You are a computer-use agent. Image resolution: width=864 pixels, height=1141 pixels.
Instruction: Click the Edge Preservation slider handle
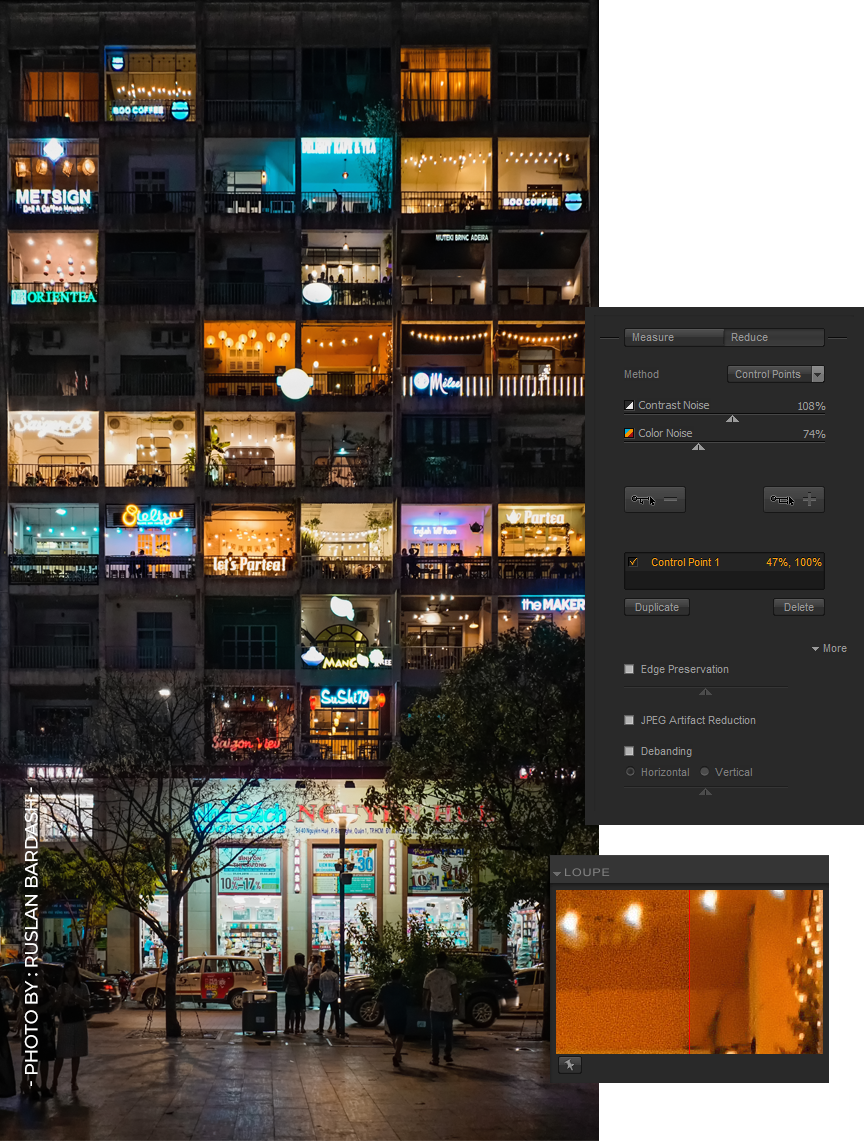705,691
